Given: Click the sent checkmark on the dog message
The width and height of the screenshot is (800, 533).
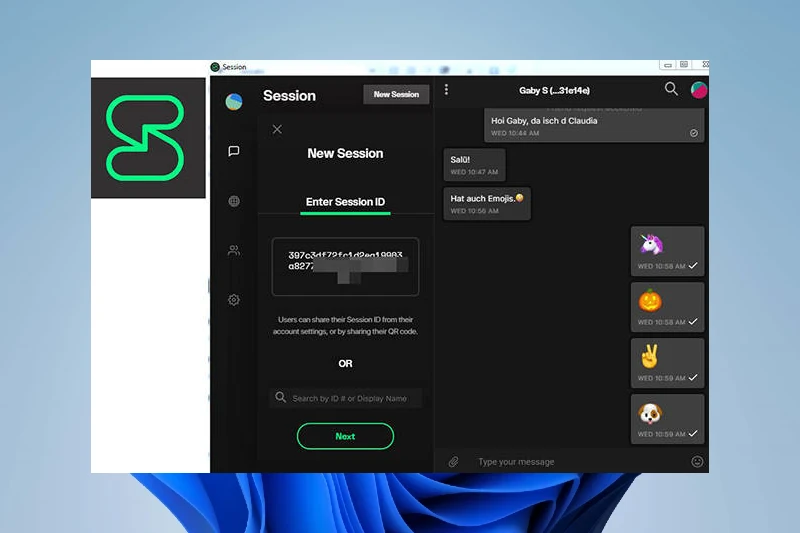Looking at the screenshot, I should point(693,434).
